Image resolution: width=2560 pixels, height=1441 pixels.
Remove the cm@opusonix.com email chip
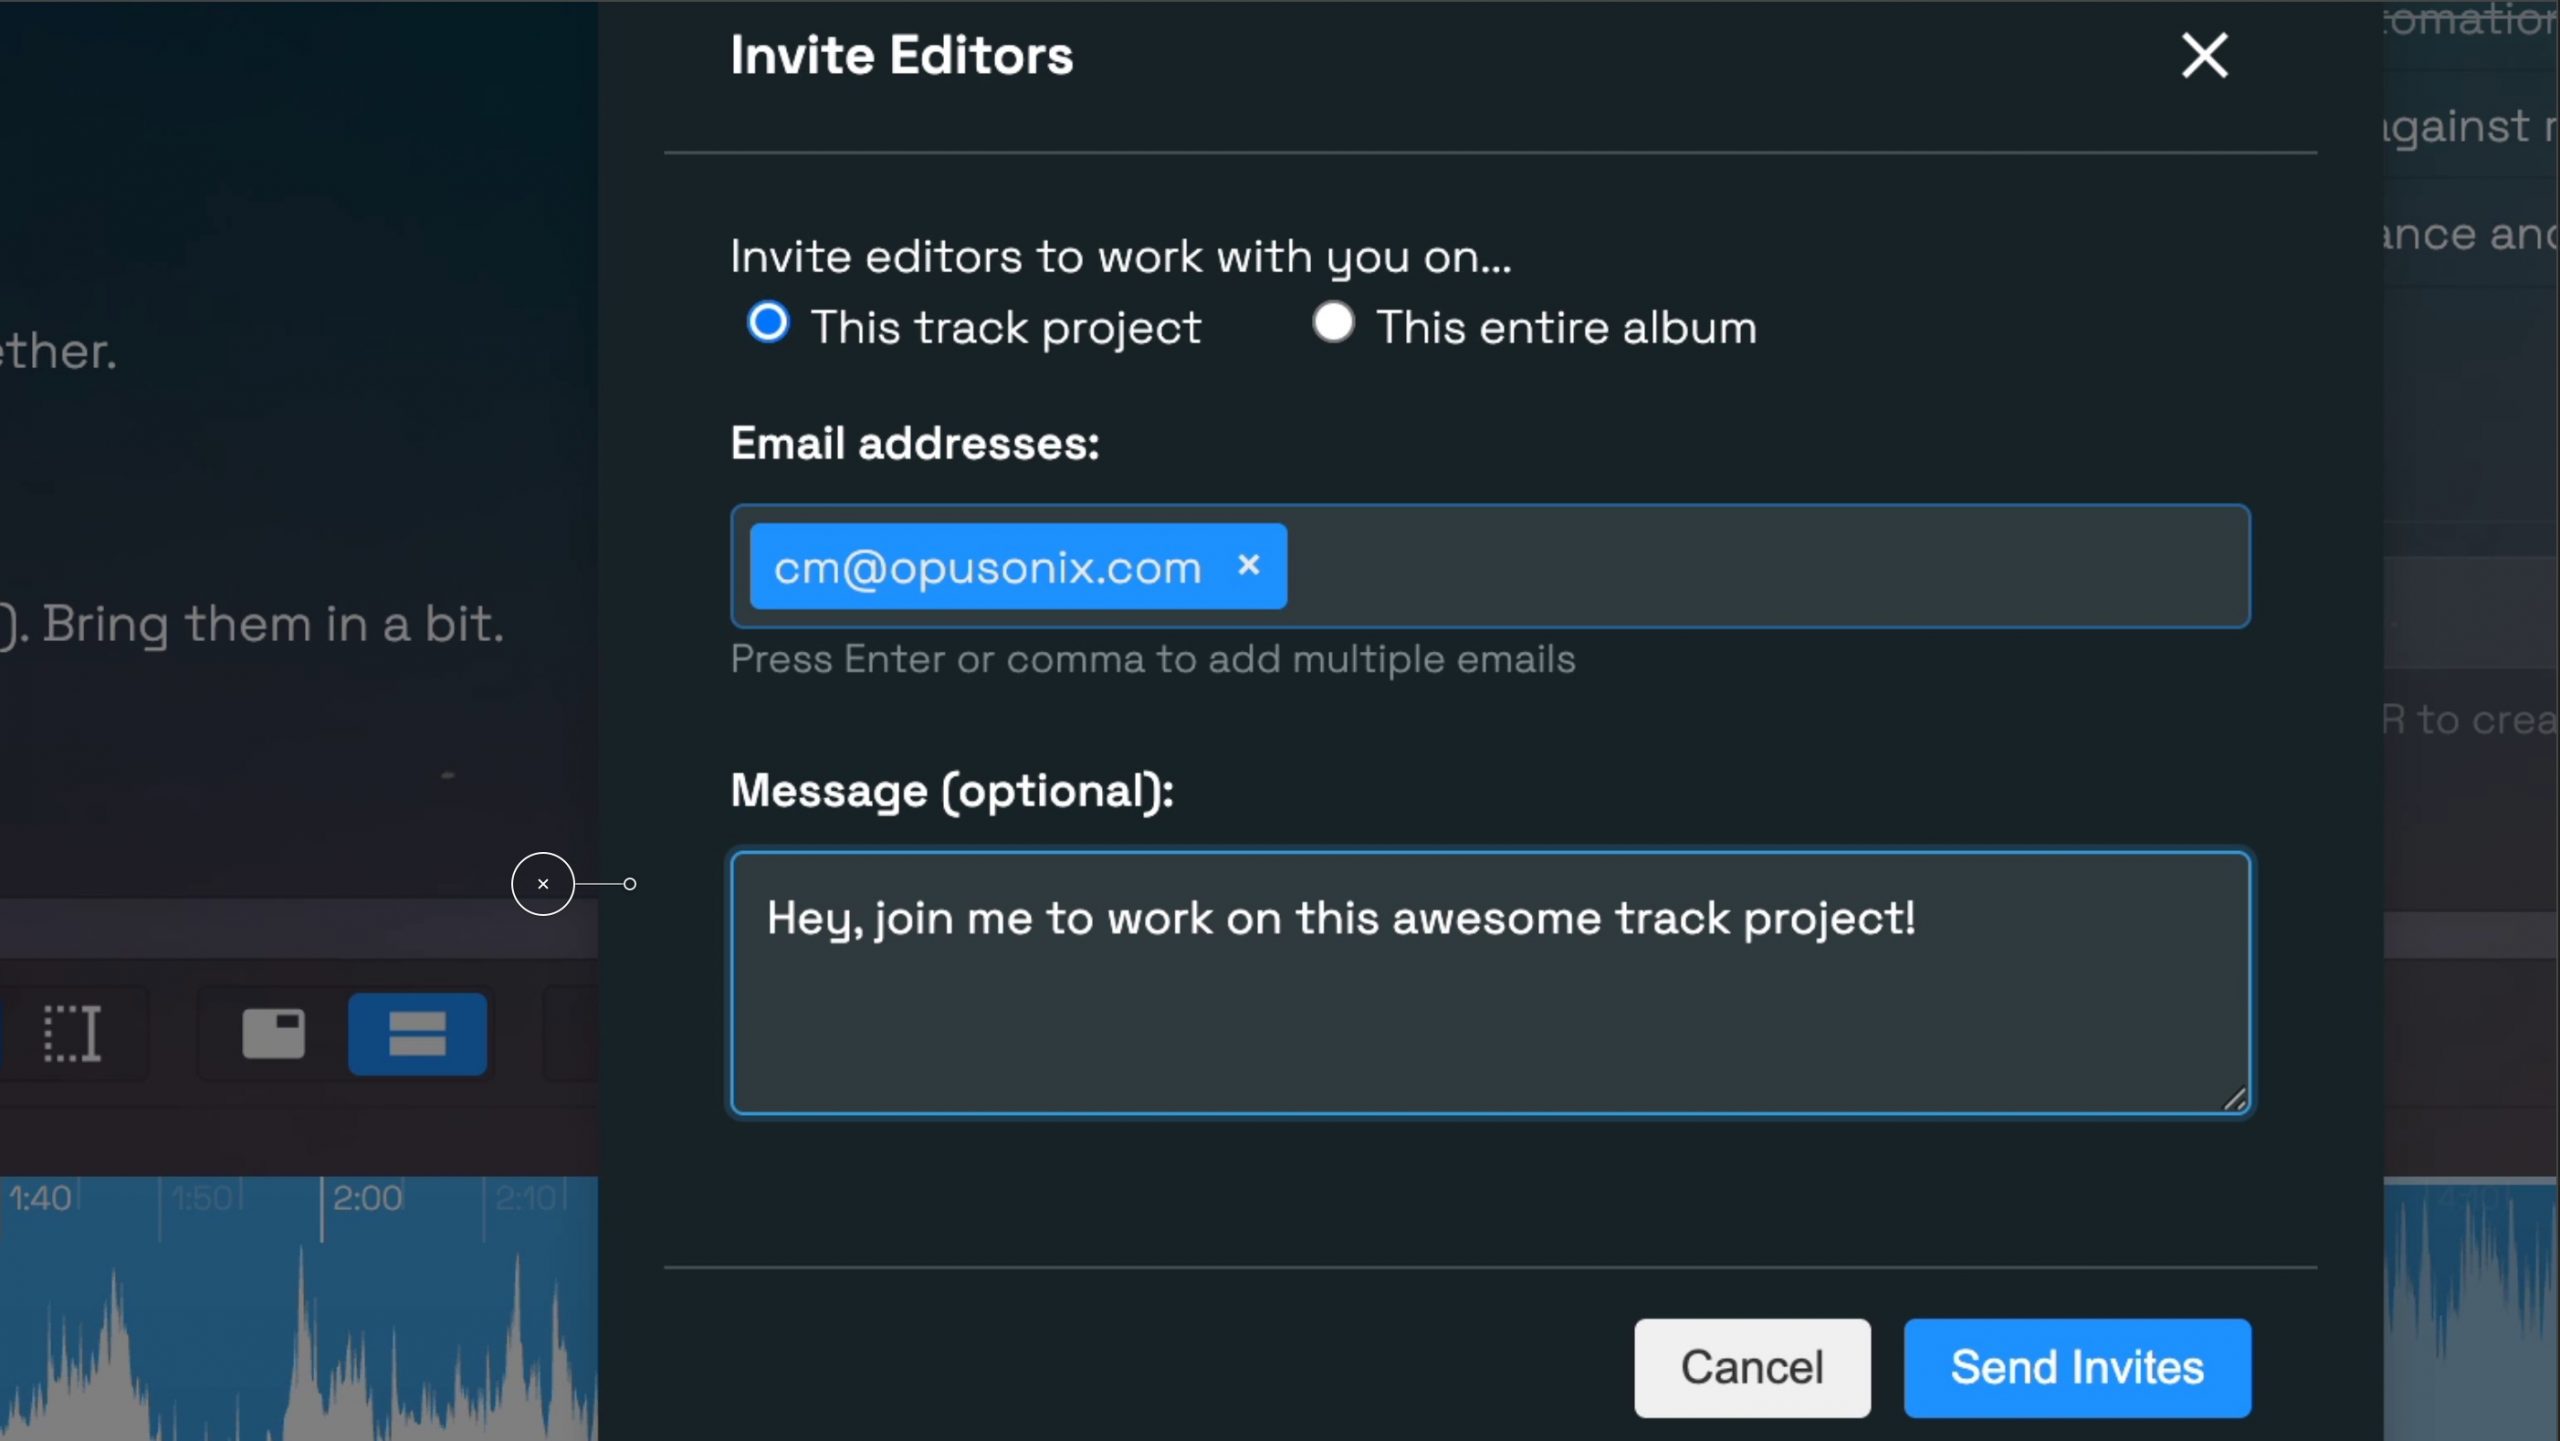tap(1248, 565)
